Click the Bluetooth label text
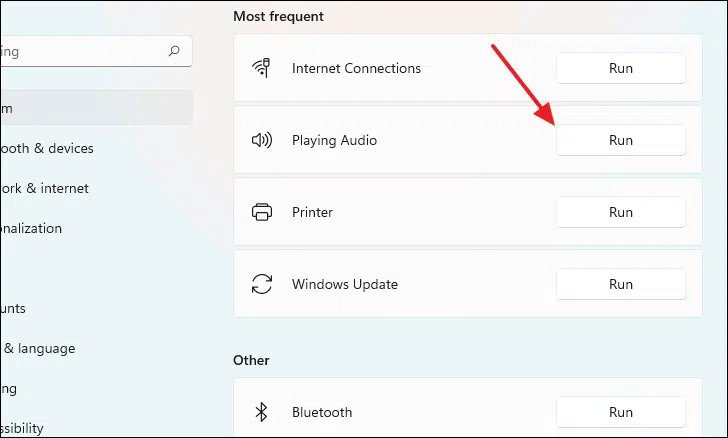This screenshot has width=728, height=438. [x=322, y=412]
